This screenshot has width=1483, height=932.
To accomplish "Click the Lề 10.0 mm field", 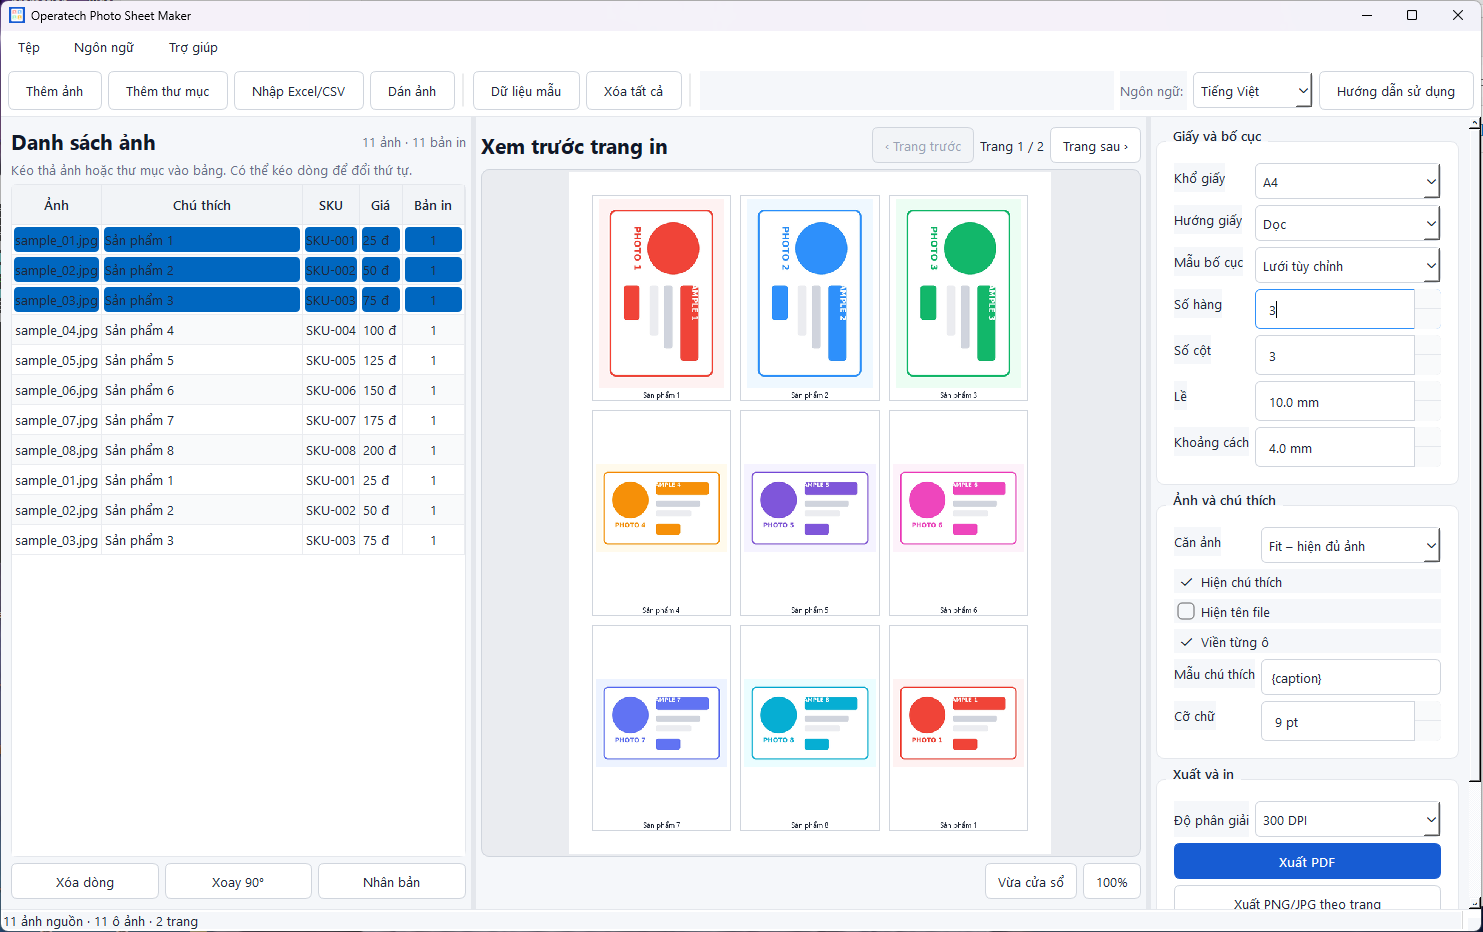I will tap(1334, 402).
